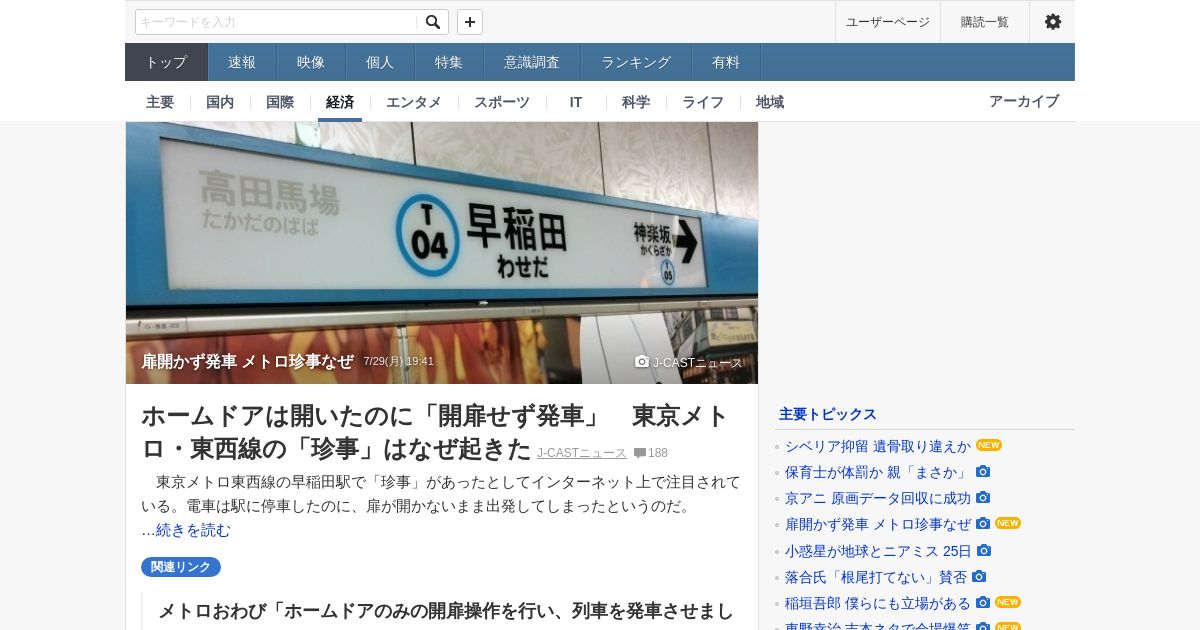Open sidebar topic 扉開かず発車 メトロ珍事なぜ
Viewport: 1200px width, 630px height.
tap(878, 524)
